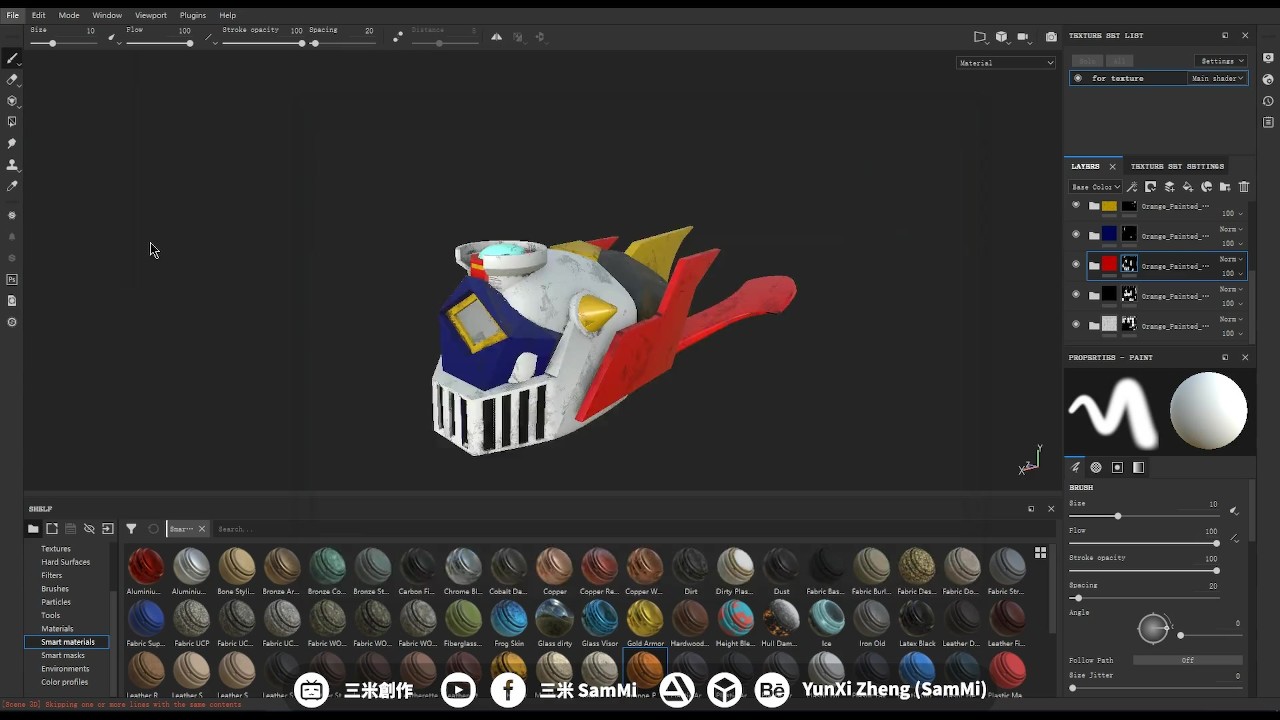Toggle visibility of the gray Orange_Painted layer
The width and height of the screenshot is (1280, 720).
tap(1076, 324)
